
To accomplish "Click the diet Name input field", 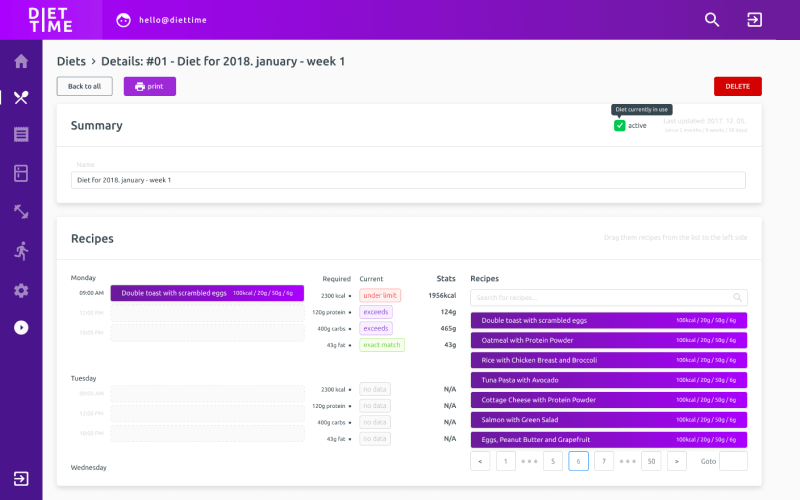I will 408,180.
